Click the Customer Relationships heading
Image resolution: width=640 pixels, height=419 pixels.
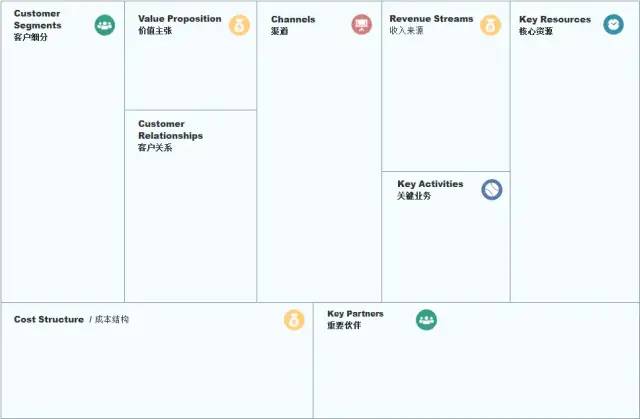(x=170, y=130)
